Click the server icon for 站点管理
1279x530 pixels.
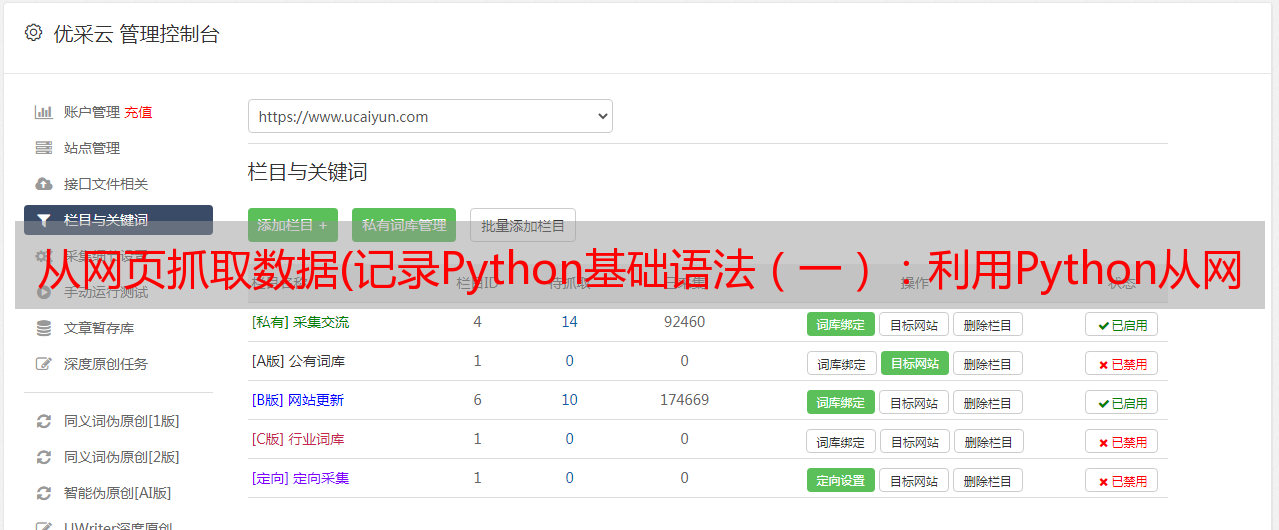coord(43,148)
